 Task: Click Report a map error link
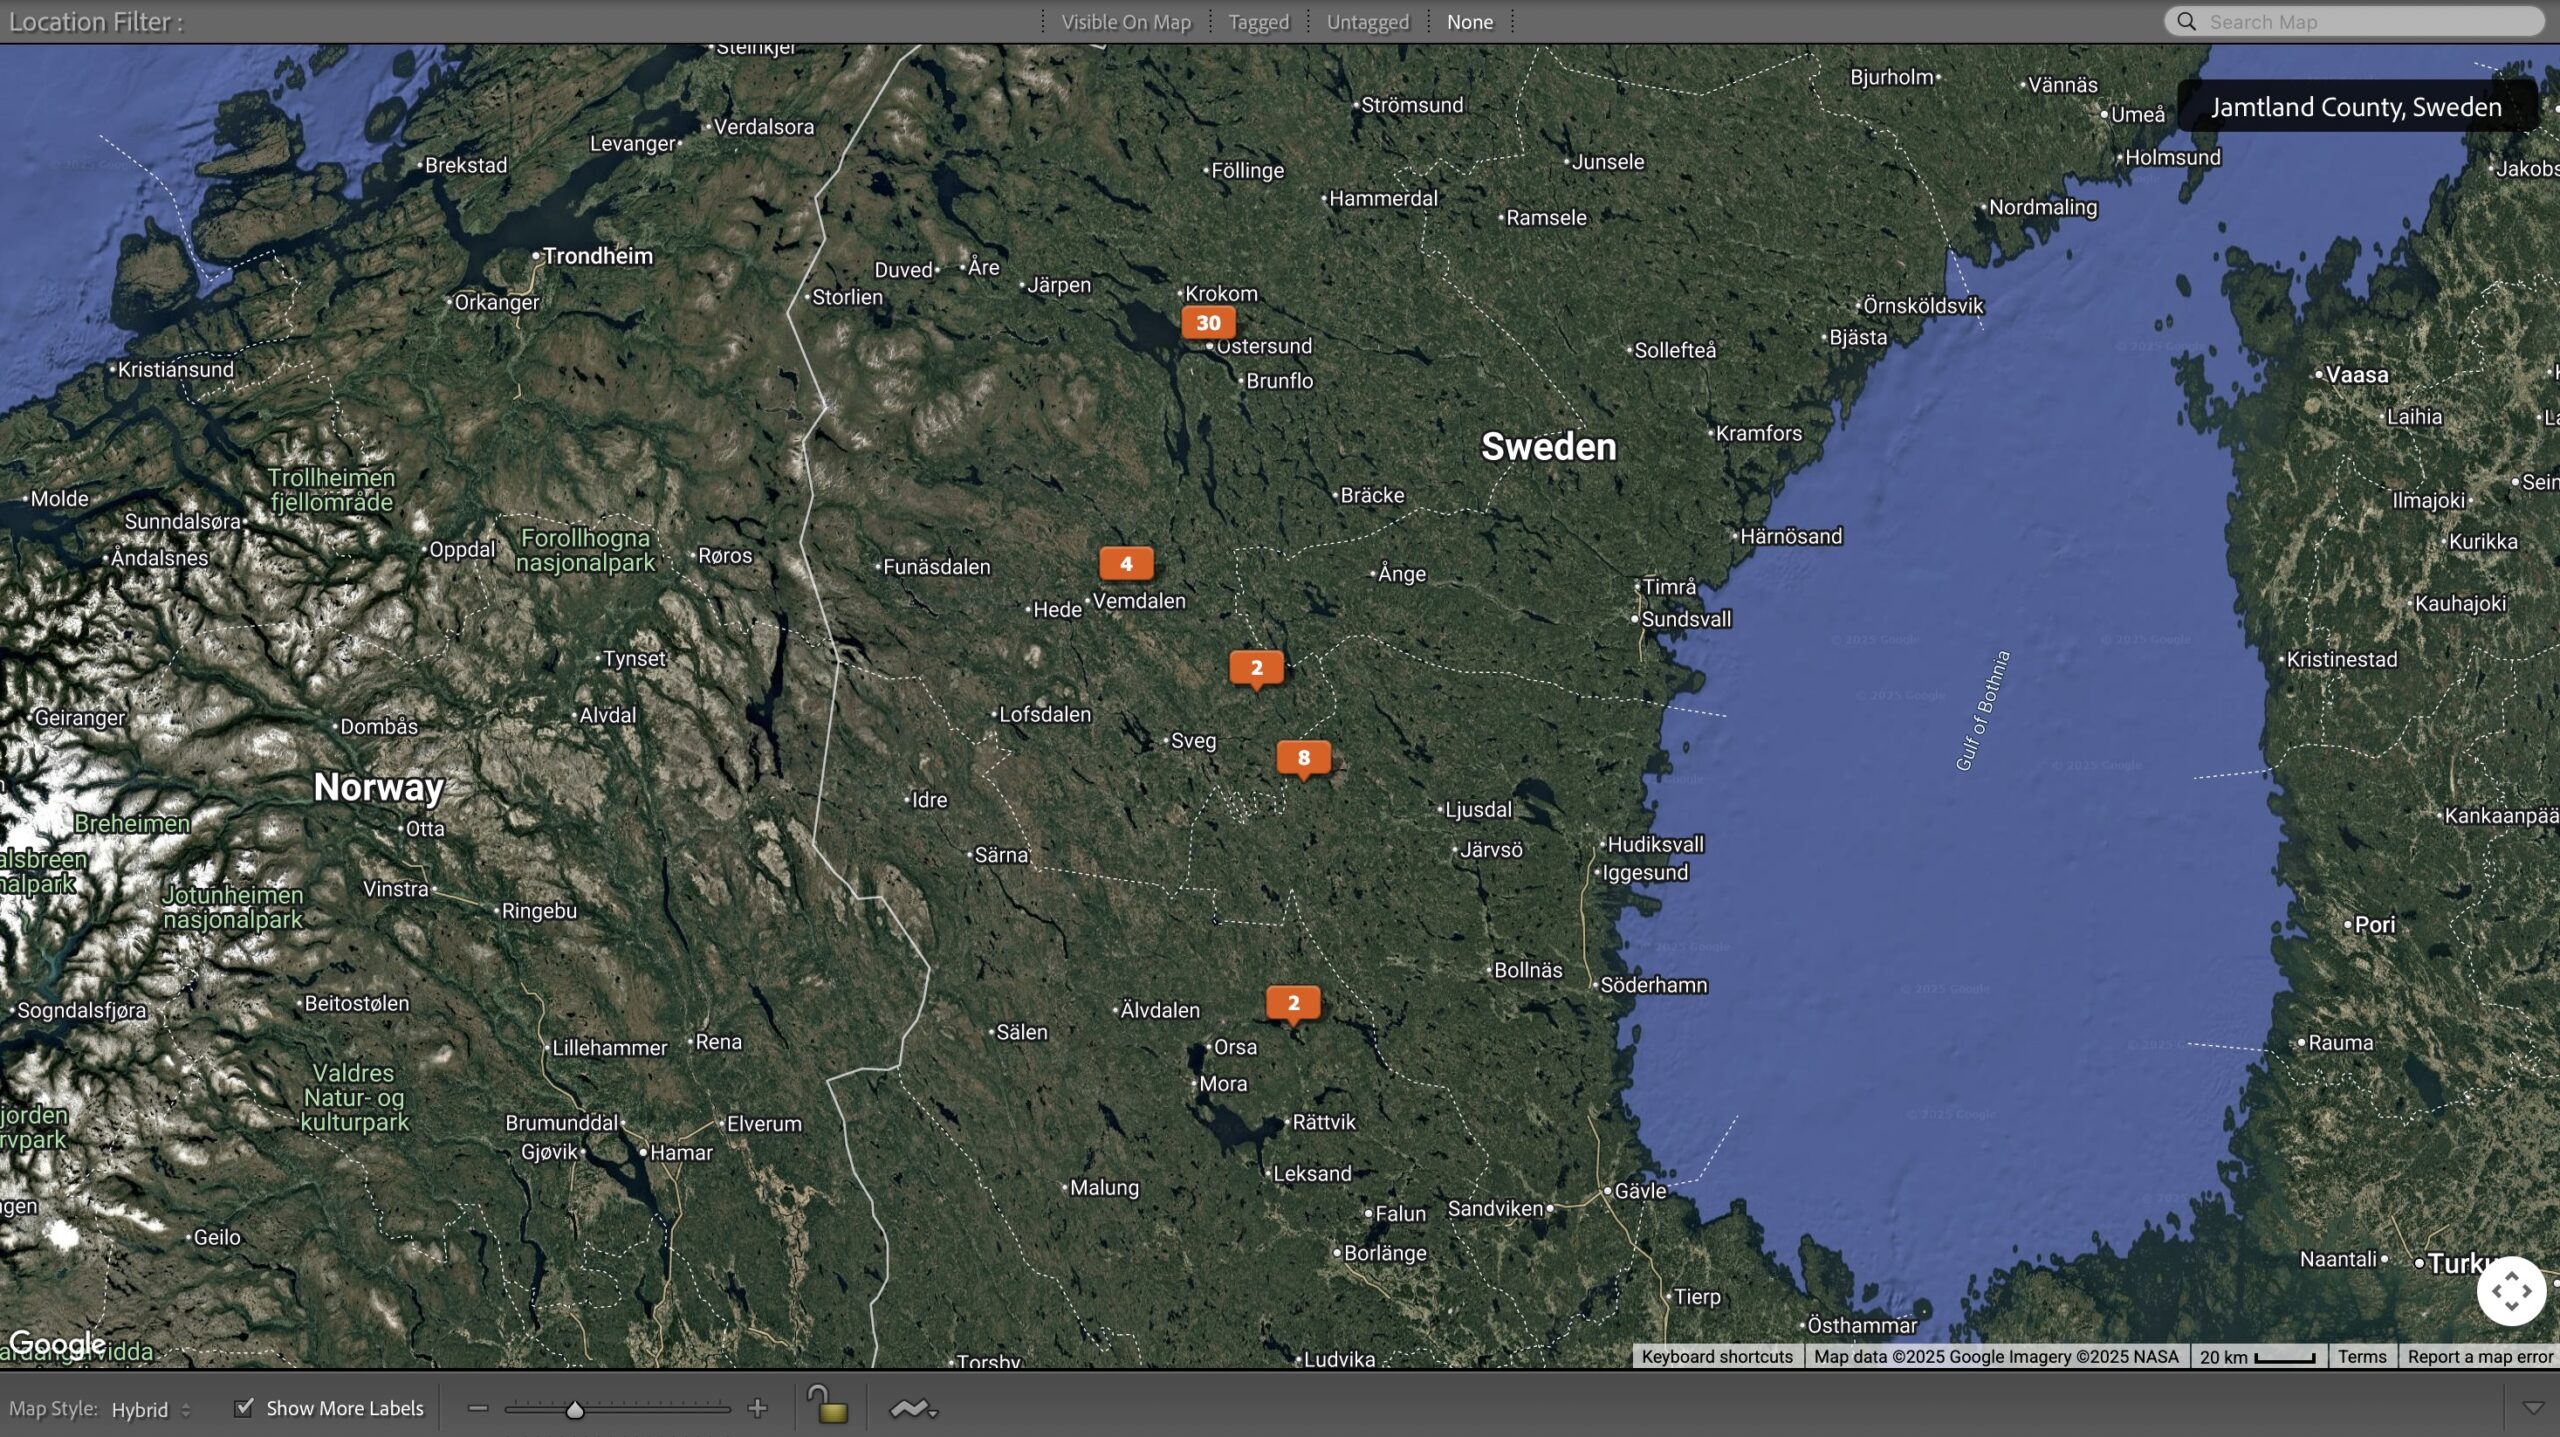(x=2479, y=1356)
